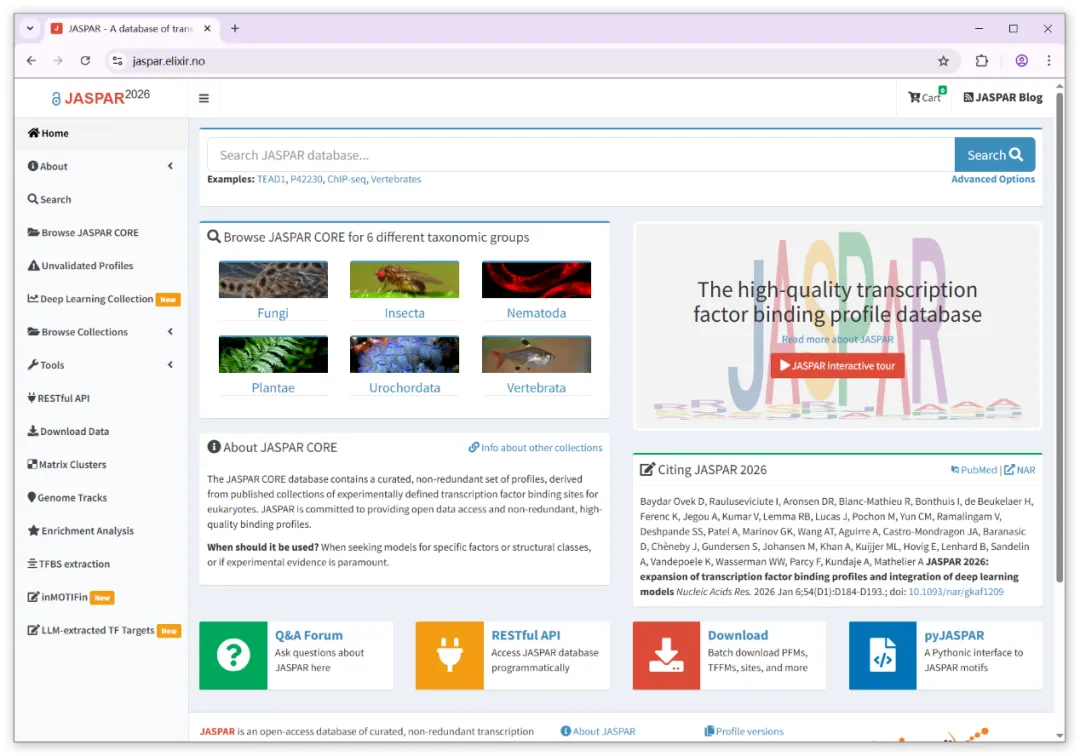1080x756 pixels.
Task: Open the browser profile icon
Action: click(1021, 61)
